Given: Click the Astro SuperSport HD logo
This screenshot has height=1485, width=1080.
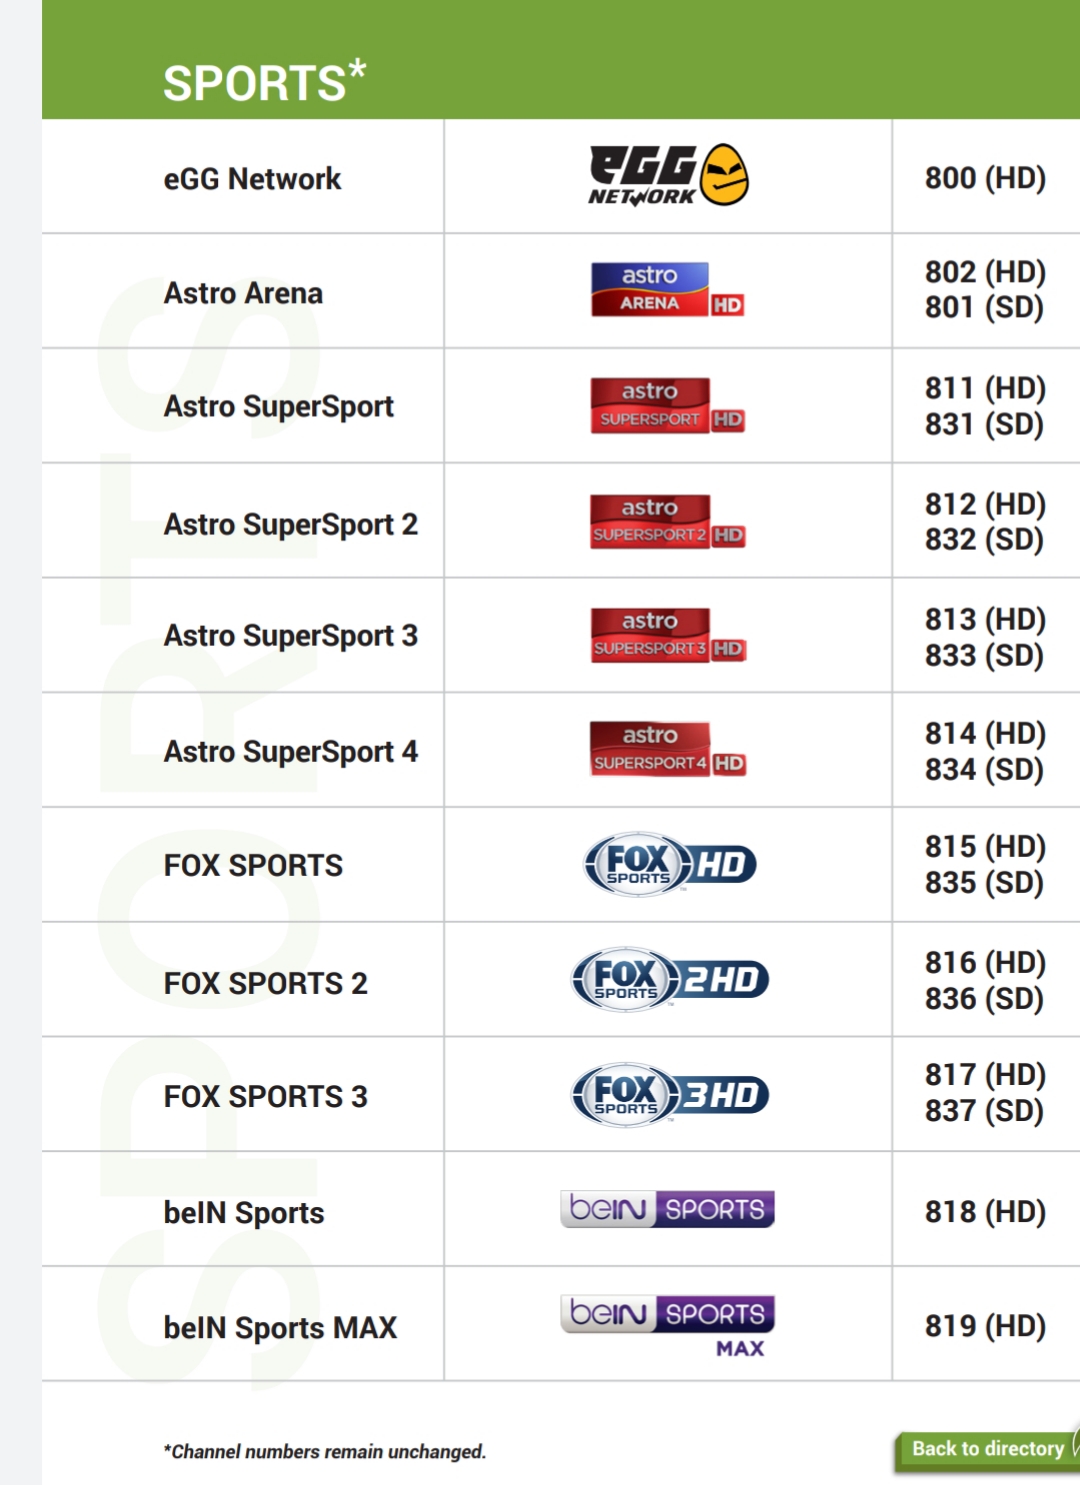Looking at the screenshot, I should click(668, 405).
